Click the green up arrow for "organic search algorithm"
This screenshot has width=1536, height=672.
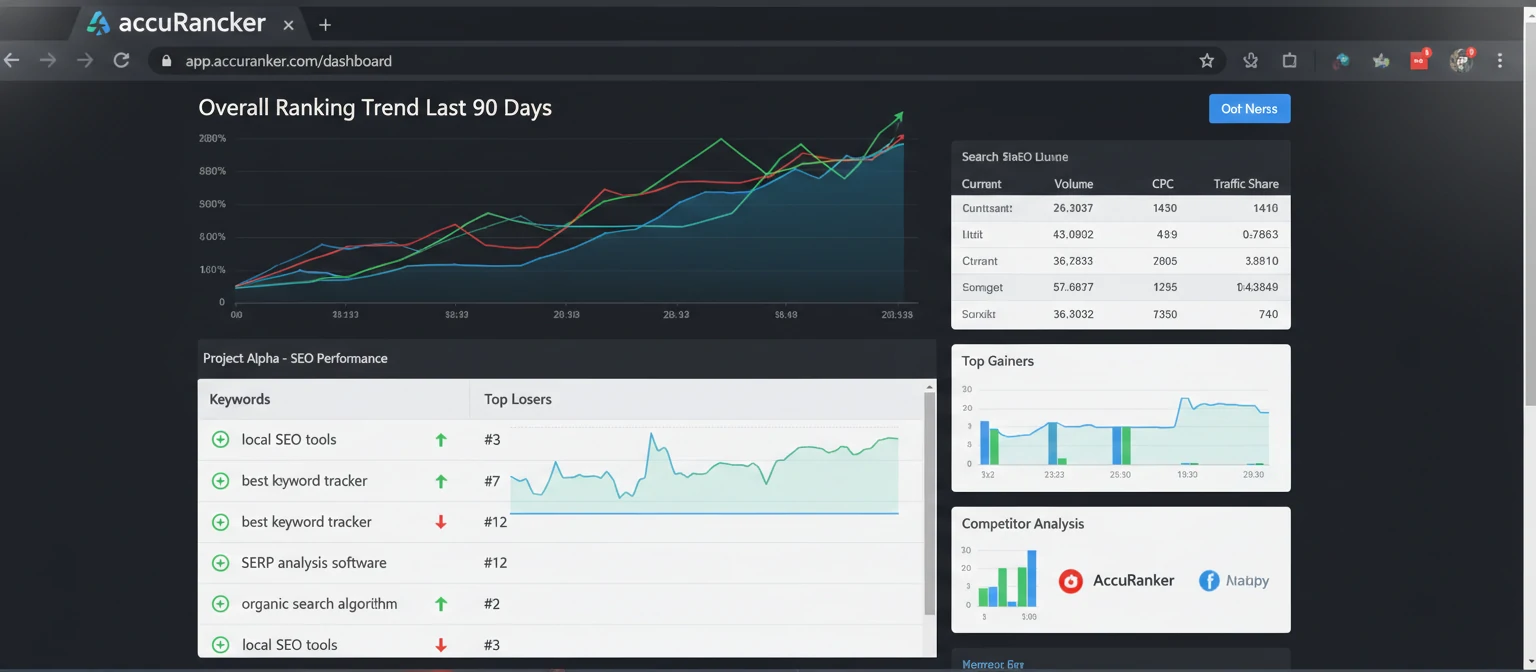(441, 603)
